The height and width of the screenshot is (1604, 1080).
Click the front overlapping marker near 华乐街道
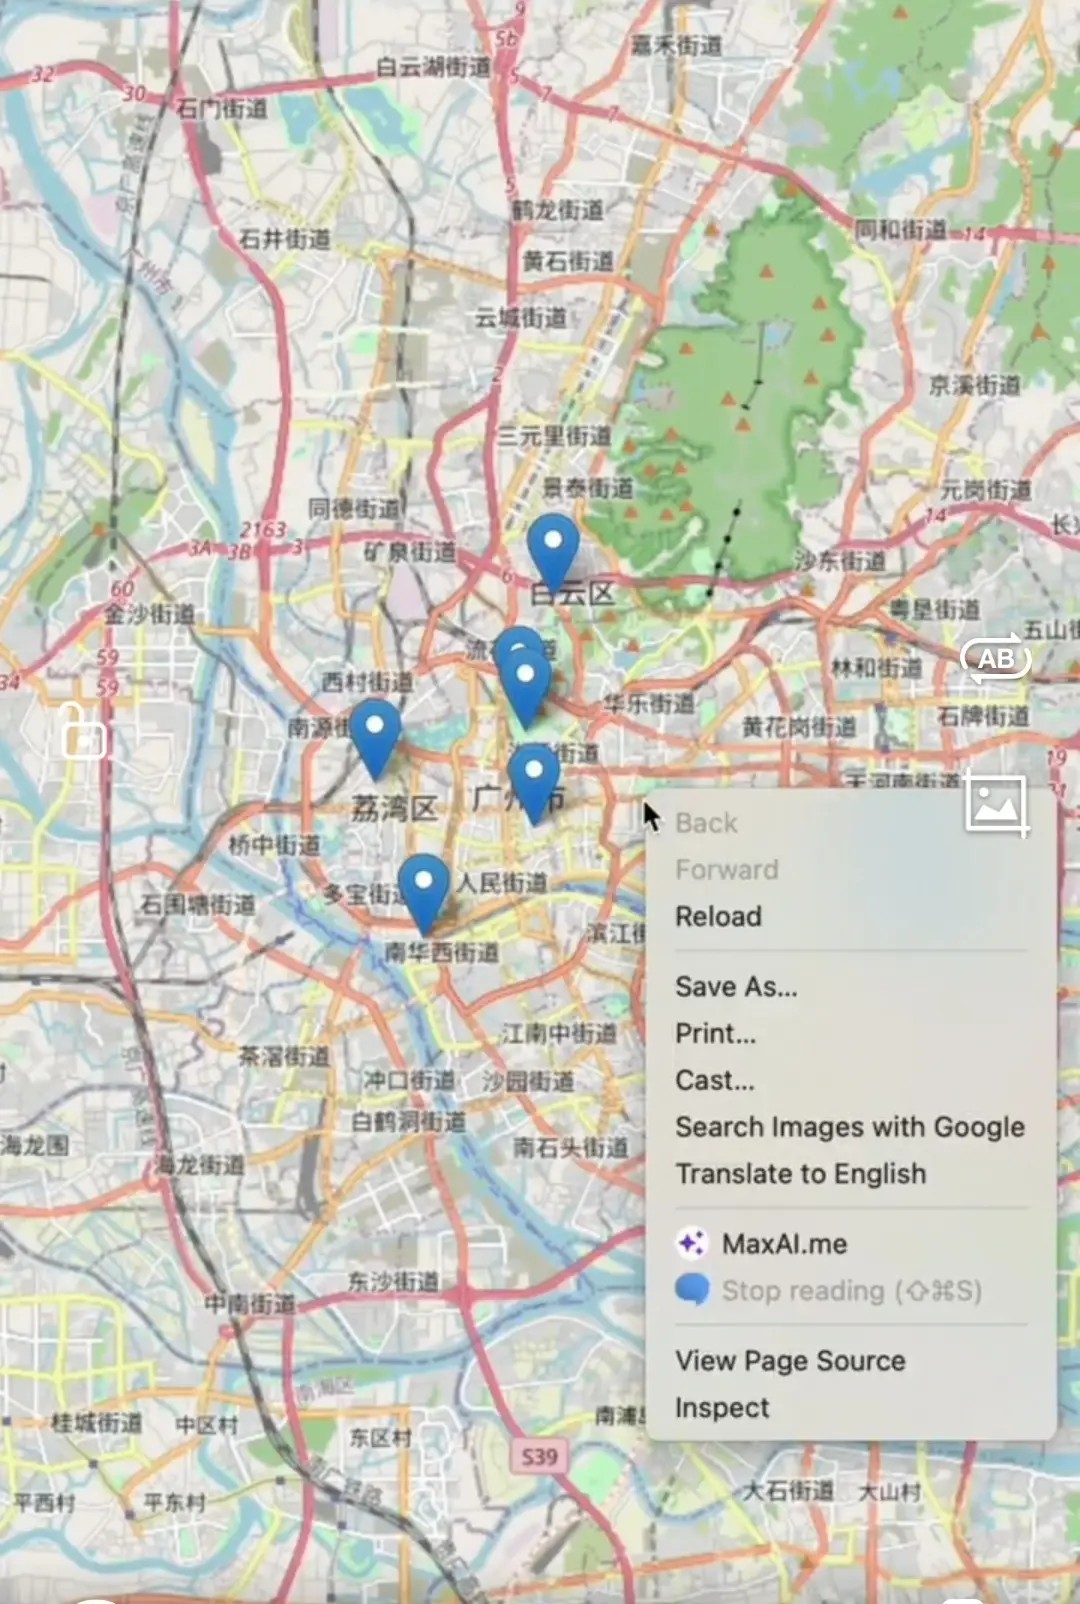[x=525, y=682]
